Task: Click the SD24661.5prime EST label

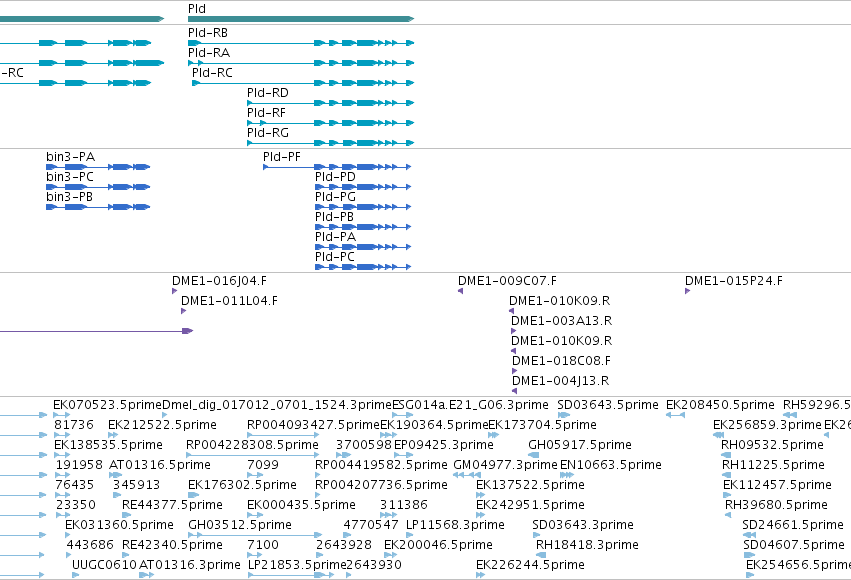Action: click(793, 526)
